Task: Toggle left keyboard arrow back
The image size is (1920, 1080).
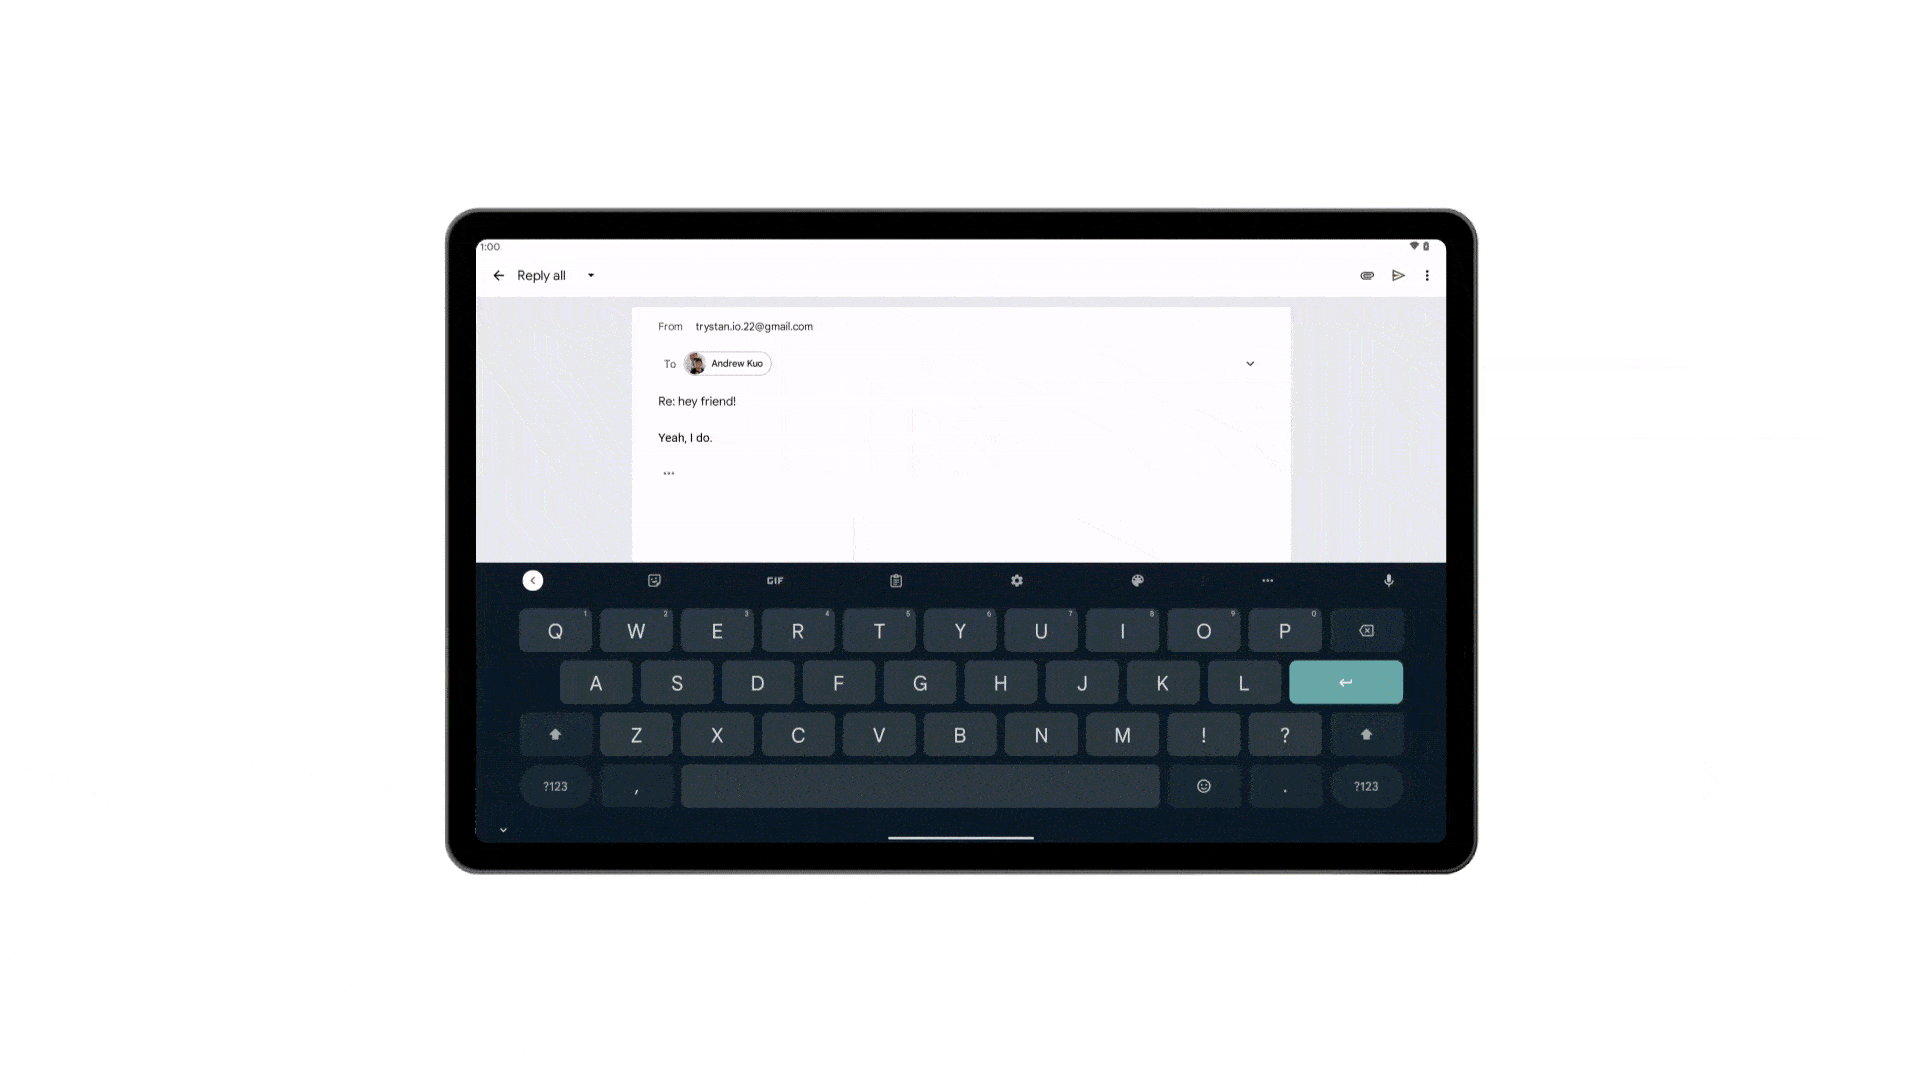Action: click(x=533, y=580)
